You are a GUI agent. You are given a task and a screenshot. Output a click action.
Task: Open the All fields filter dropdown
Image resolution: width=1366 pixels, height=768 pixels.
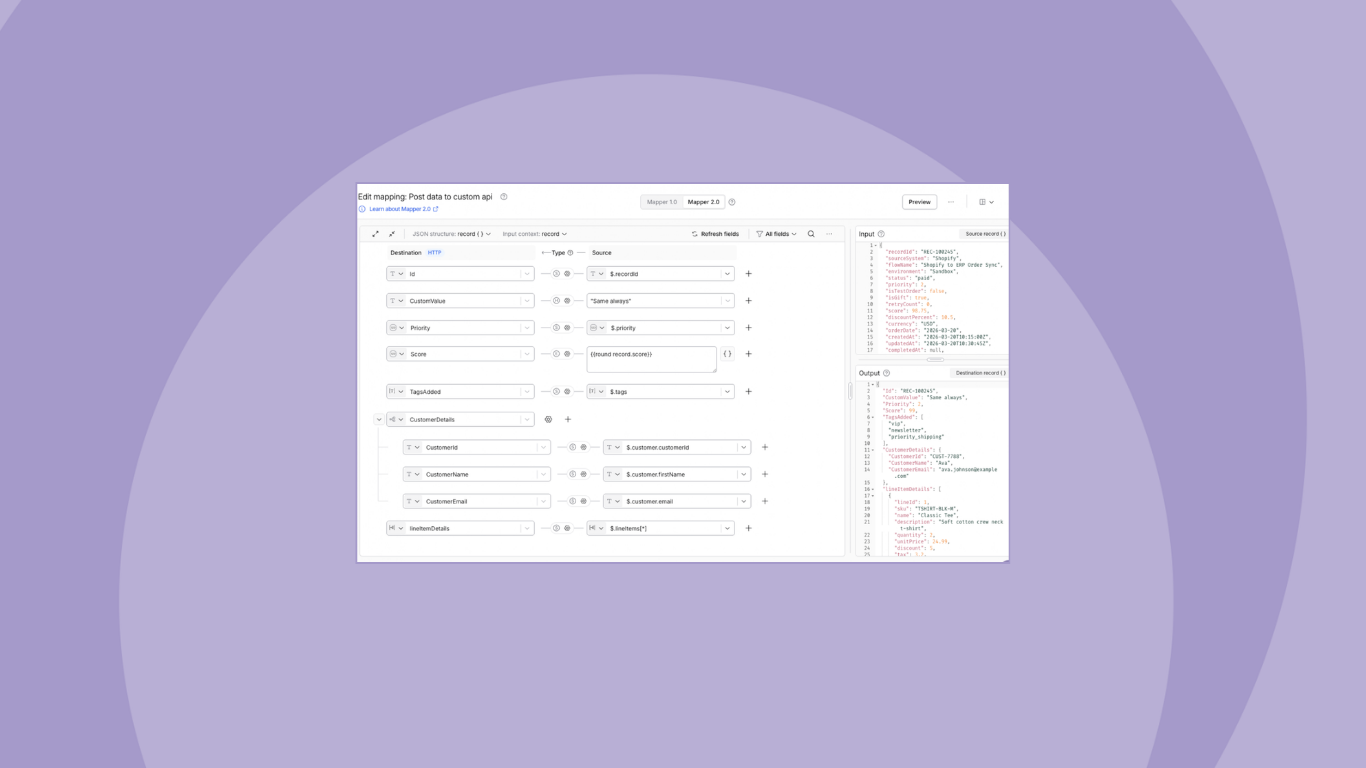click(776, 234)
